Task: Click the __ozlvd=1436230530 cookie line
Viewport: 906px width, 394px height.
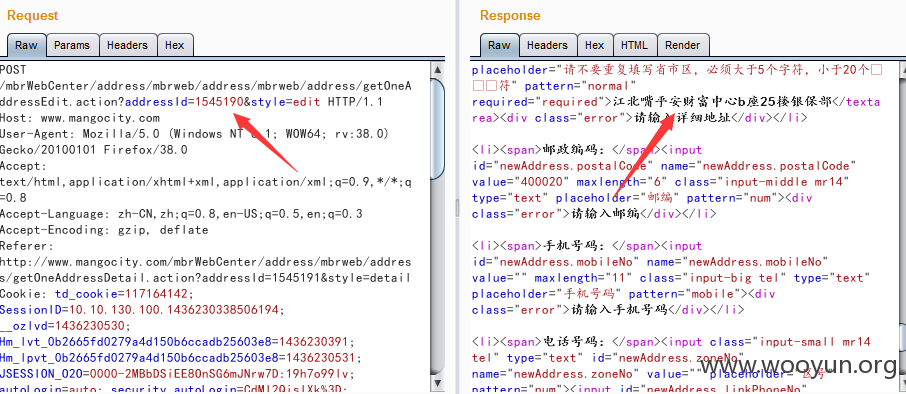Action: click(65, 326)
